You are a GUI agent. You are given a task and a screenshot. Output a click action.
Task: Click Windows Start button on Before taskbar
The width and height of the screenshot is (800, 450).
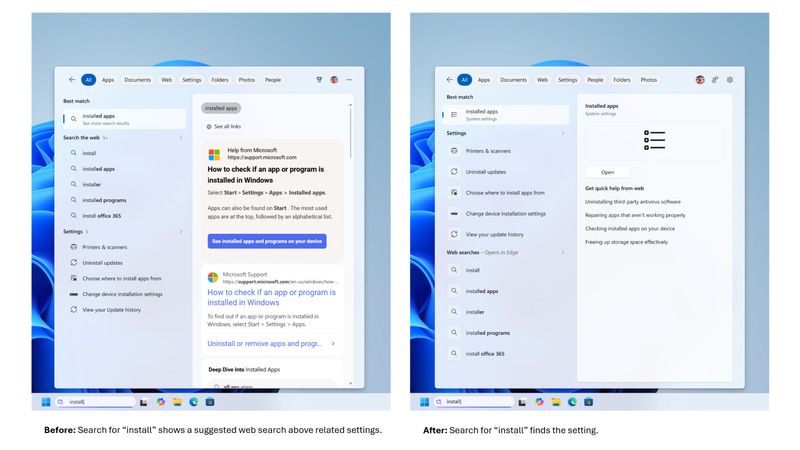45,402
